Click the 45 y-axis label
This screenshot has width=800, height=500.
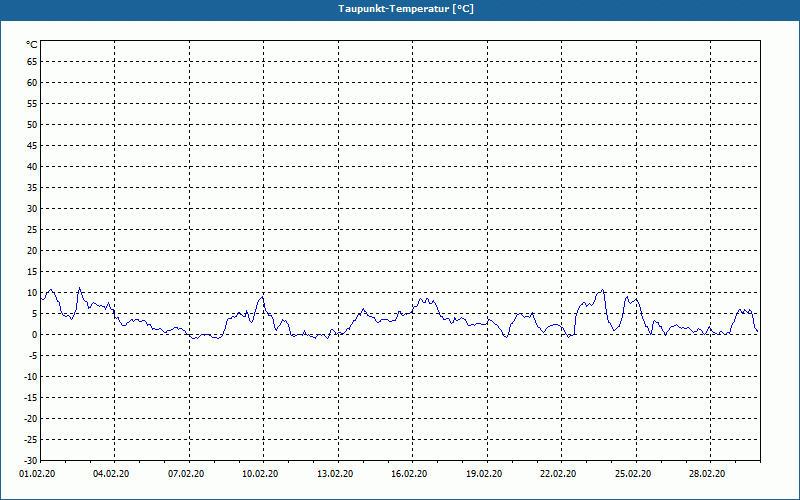(x=32, y=146)
